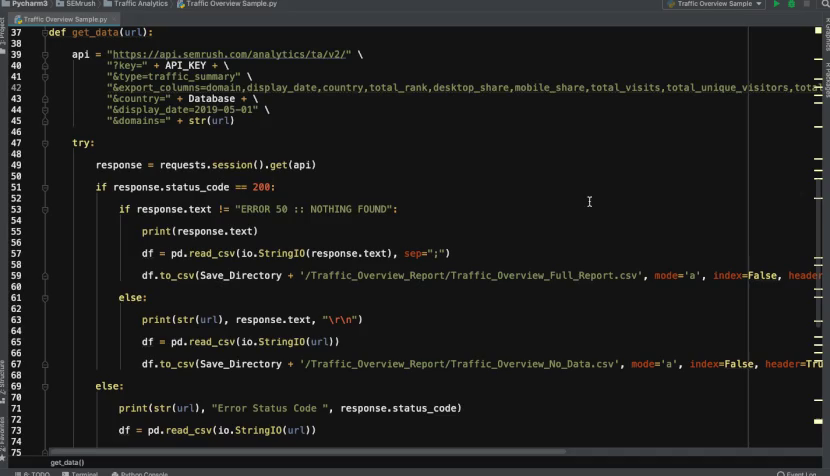Fold the status_code if block at line 51
The width and height of the screenshot is (830, 476).
click(x=43, y=187)
